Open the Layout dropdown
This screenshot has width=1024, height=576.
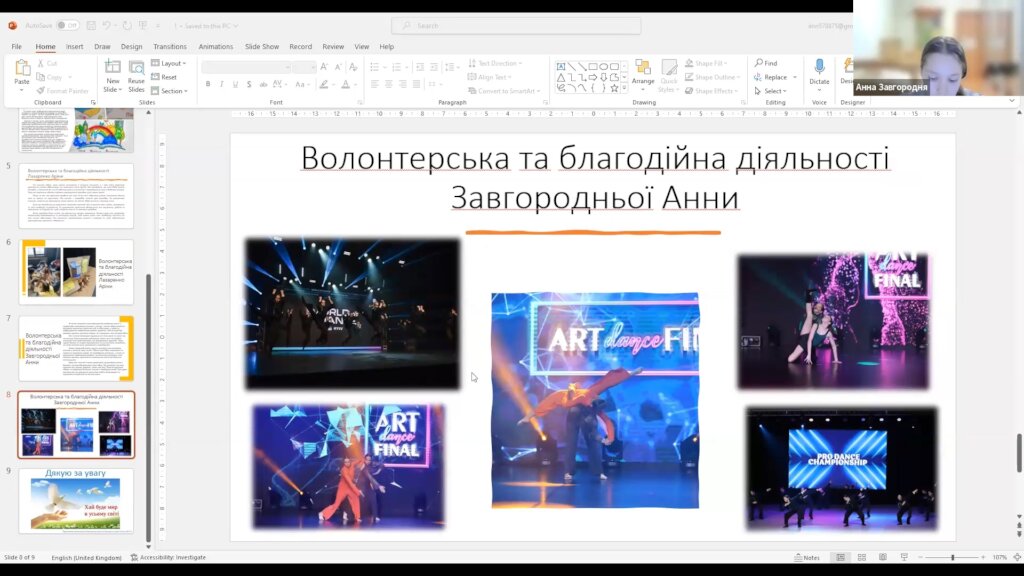coord(169,63)
